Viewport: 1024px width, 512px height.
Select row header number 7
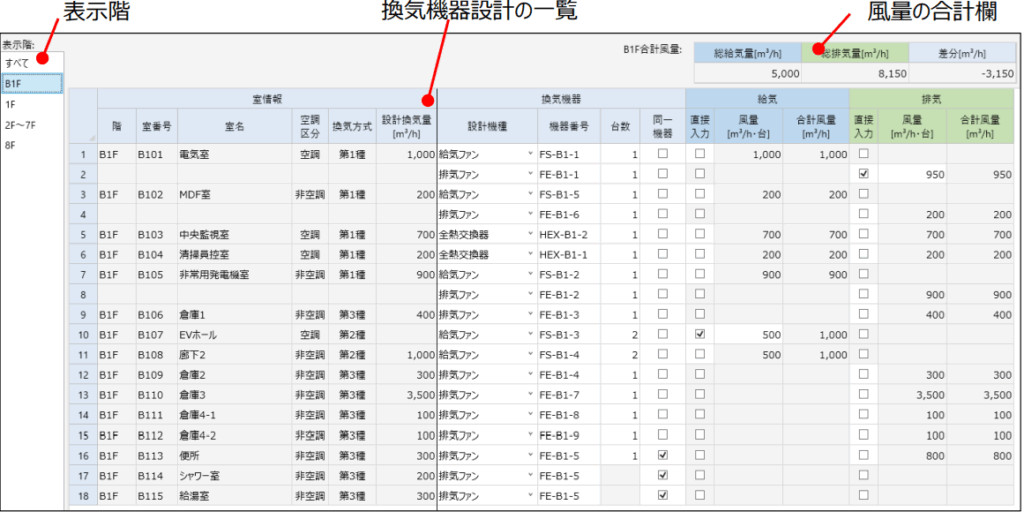point(83,274)
